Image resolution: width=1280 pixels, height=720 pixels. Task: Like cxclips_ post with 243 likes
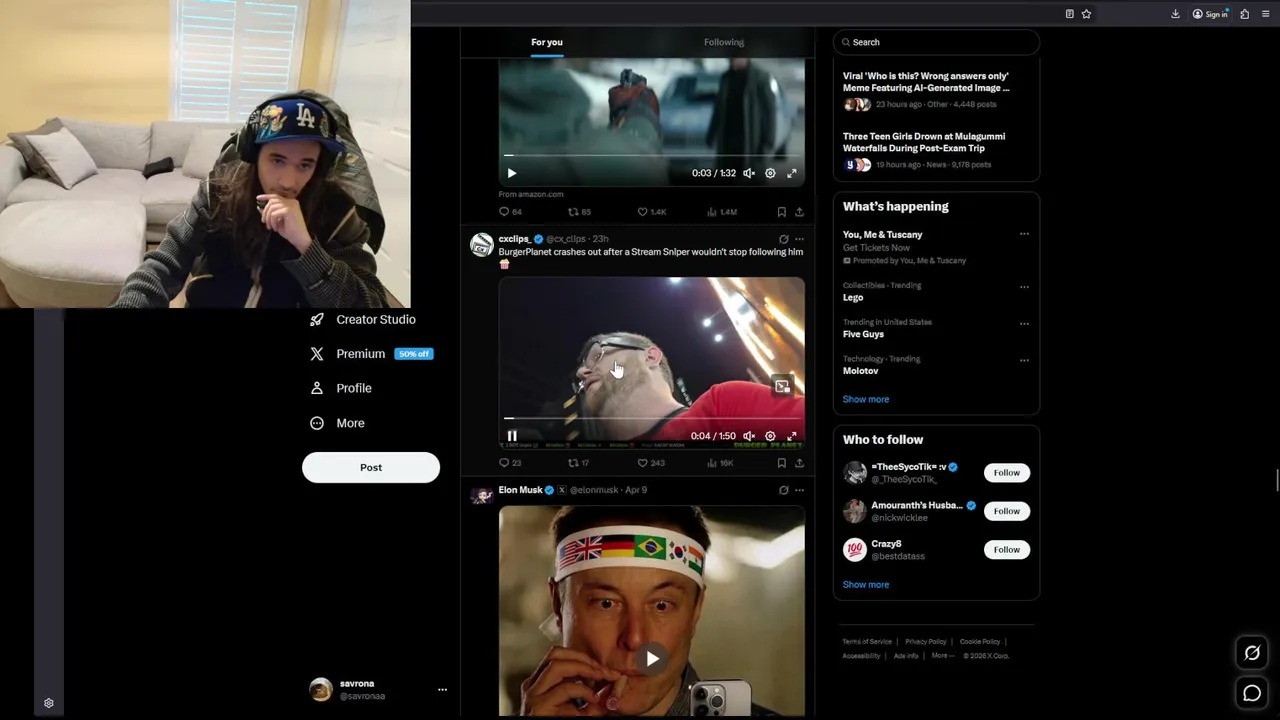pos(651,463)
